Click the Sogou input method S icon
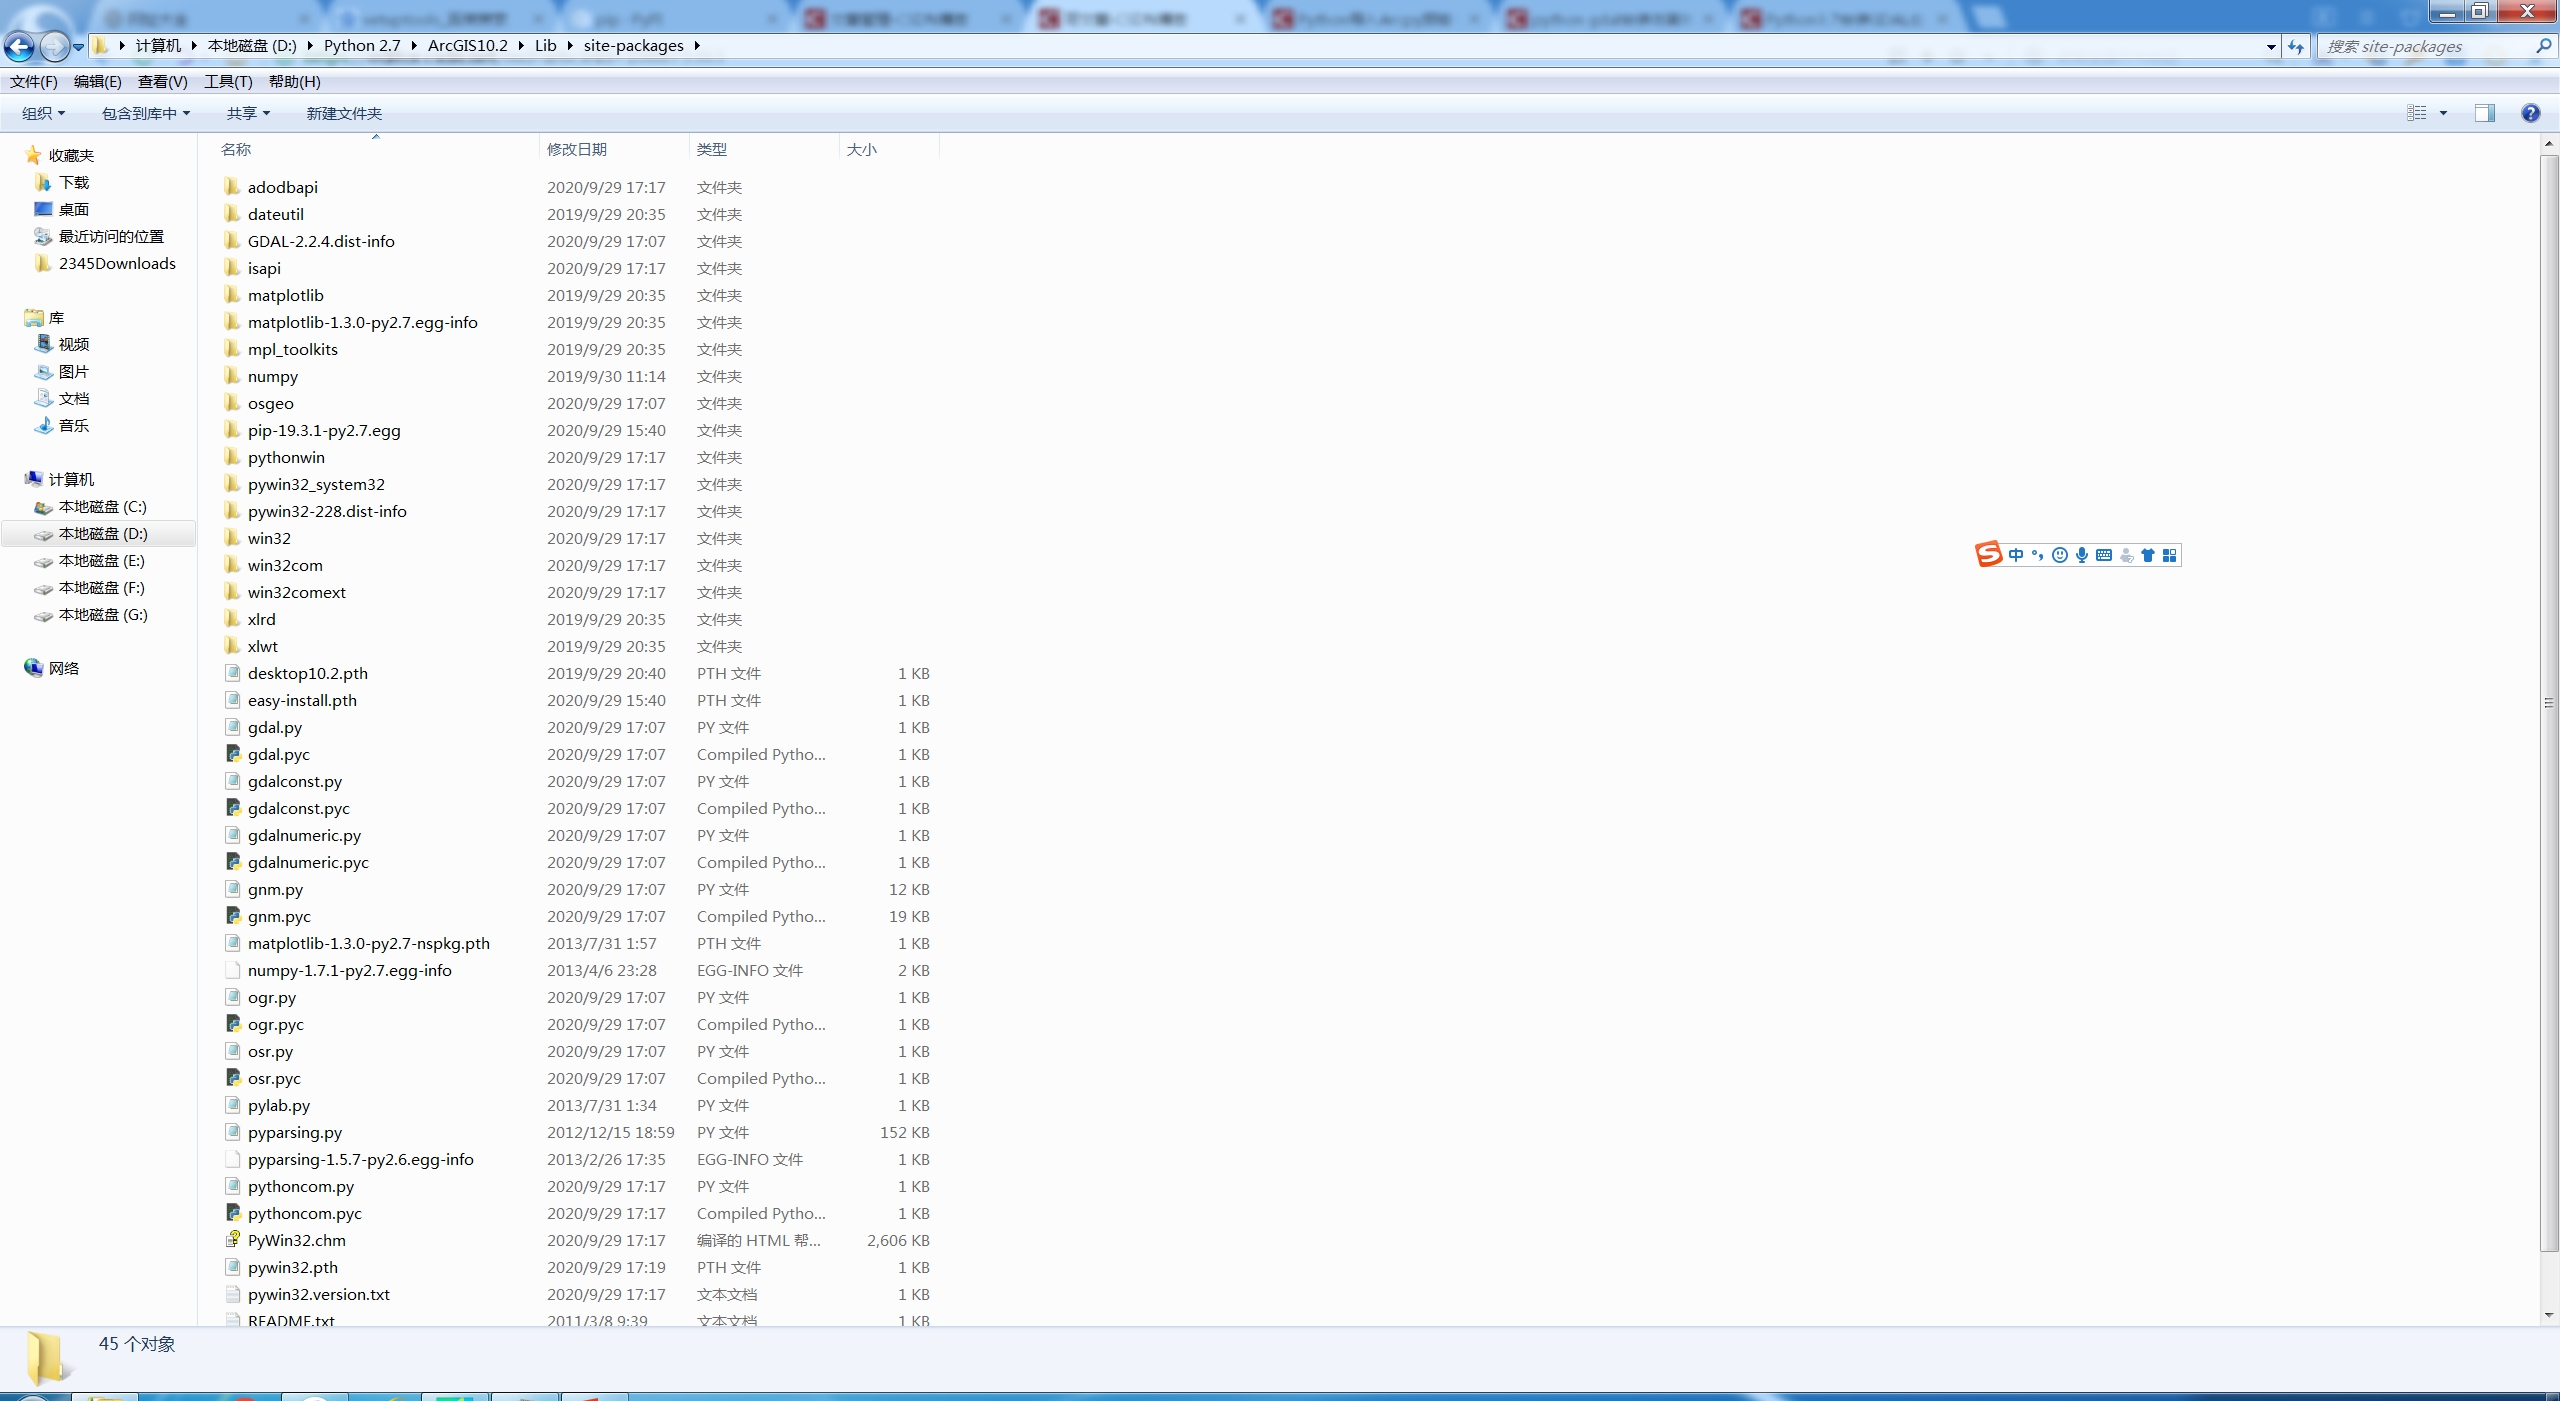2560x1401 pixels. coord(1988,554)
